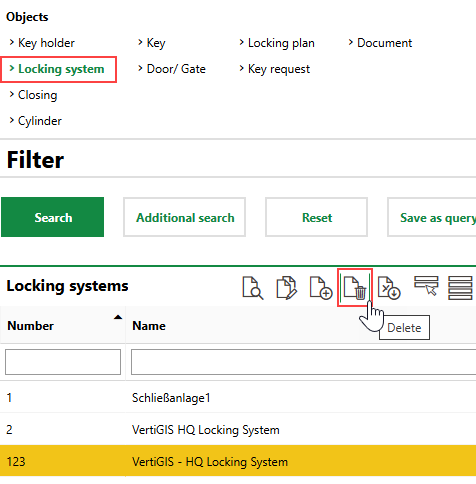Click the Number filter input field
476x484 pixels.
tap(63, 362)
